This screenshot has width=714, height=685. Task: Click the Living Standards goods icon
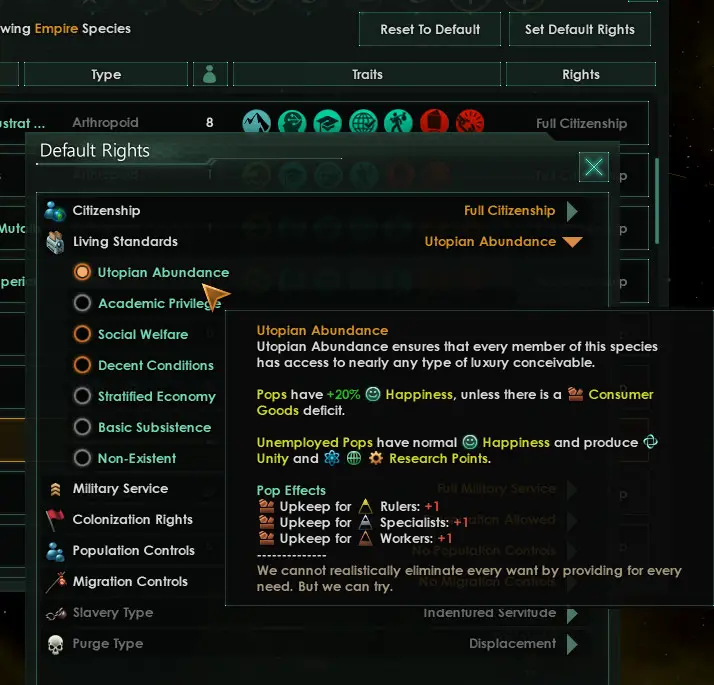pos(56,242)
